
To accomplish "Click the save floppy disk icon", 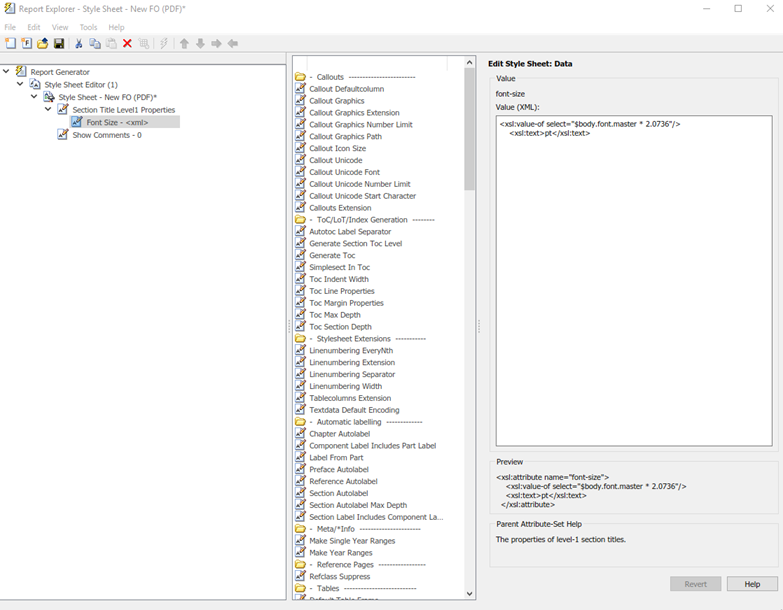I will pyautogui.click(x=59, y=44).
